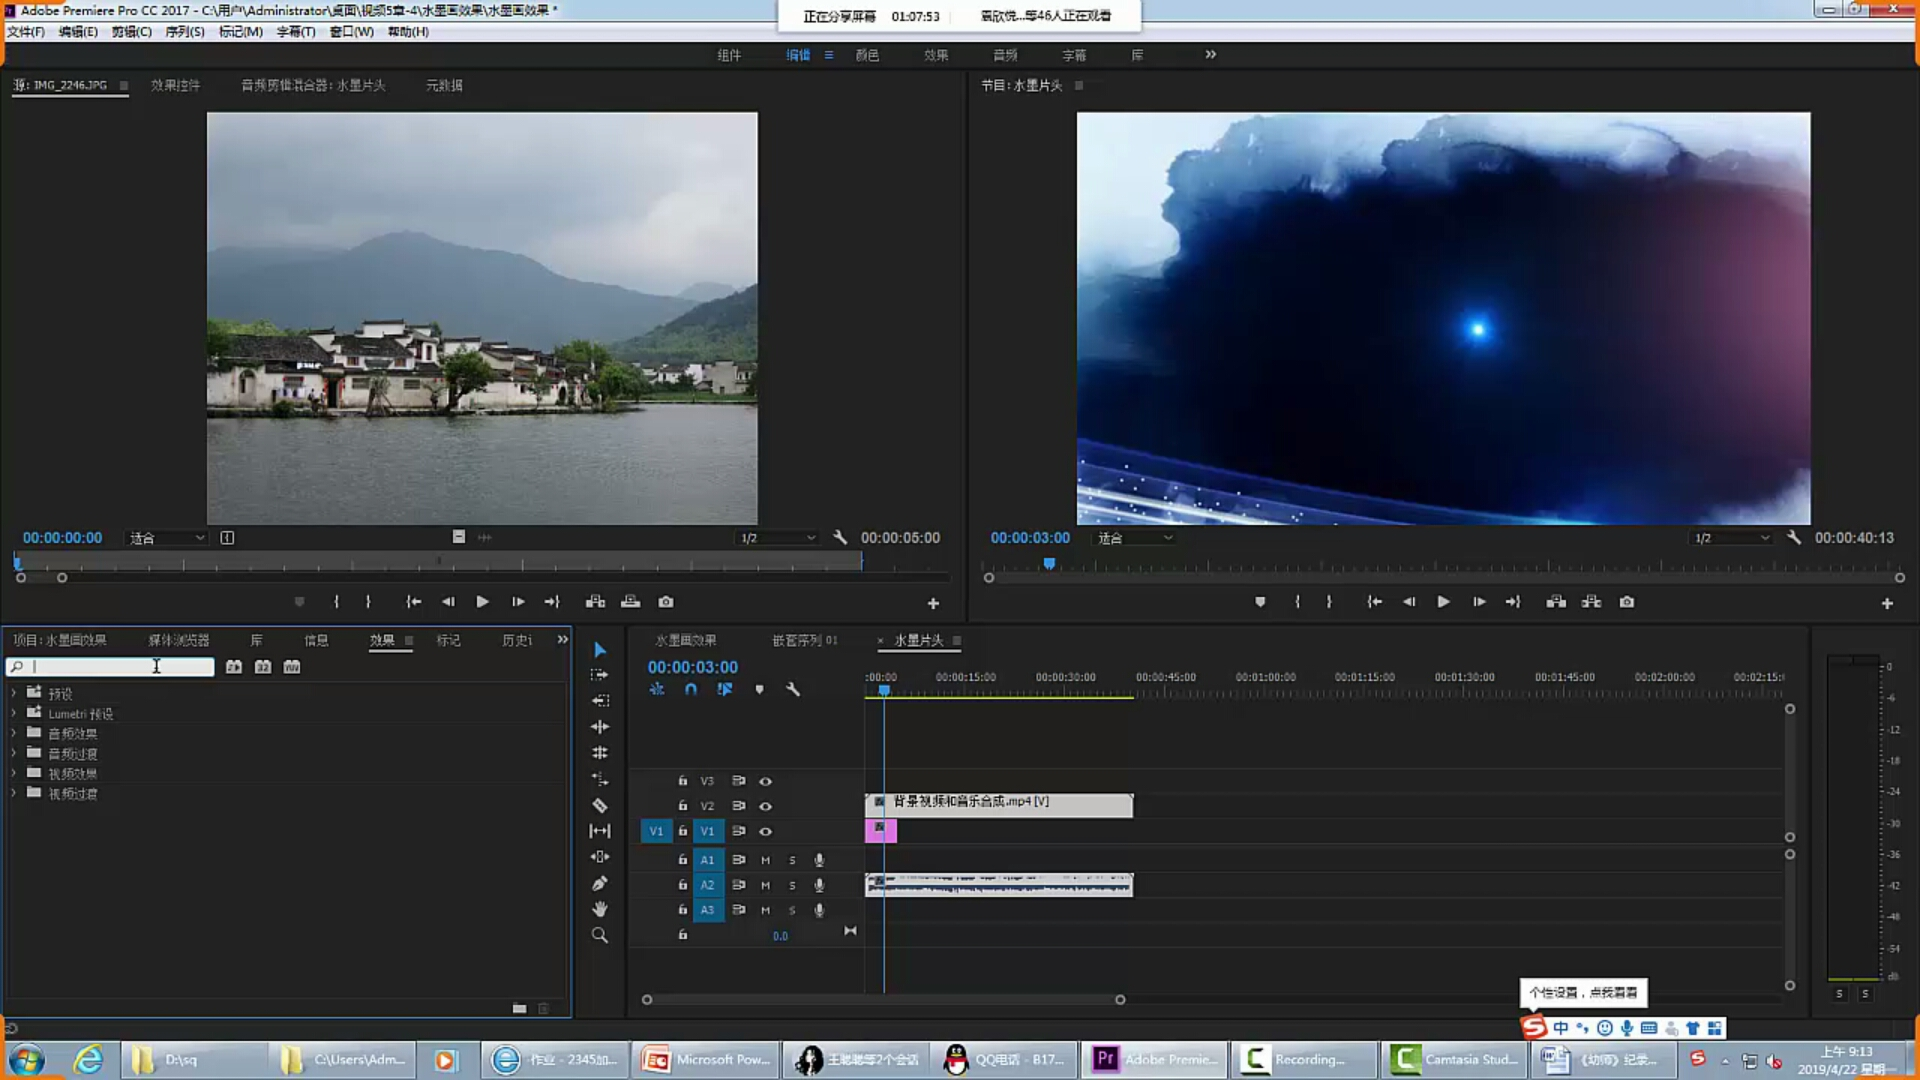Screen dimensions: 1920x1080
Task: Enable the timeline Snap magnet
Action: point(691,689)
